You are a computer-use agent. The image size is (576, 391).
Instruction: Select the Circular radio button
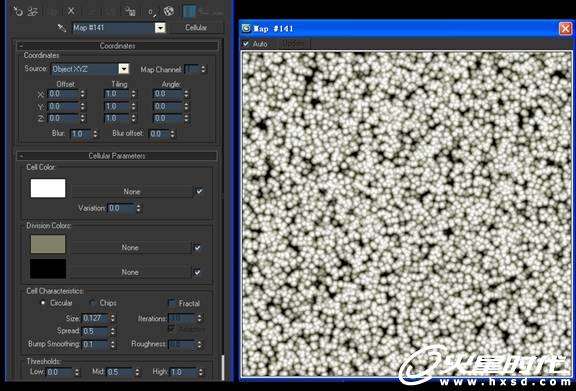tap(43, 303)
